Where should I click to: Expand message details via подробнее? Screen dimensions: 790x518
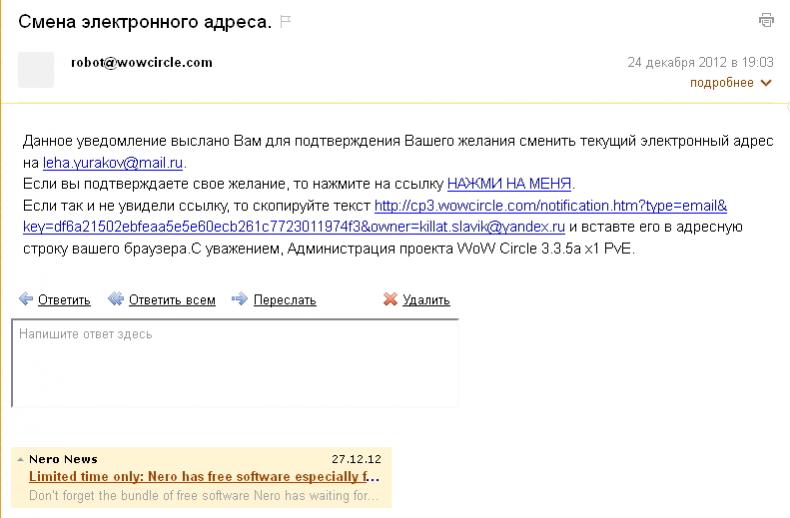click(721, 83)
